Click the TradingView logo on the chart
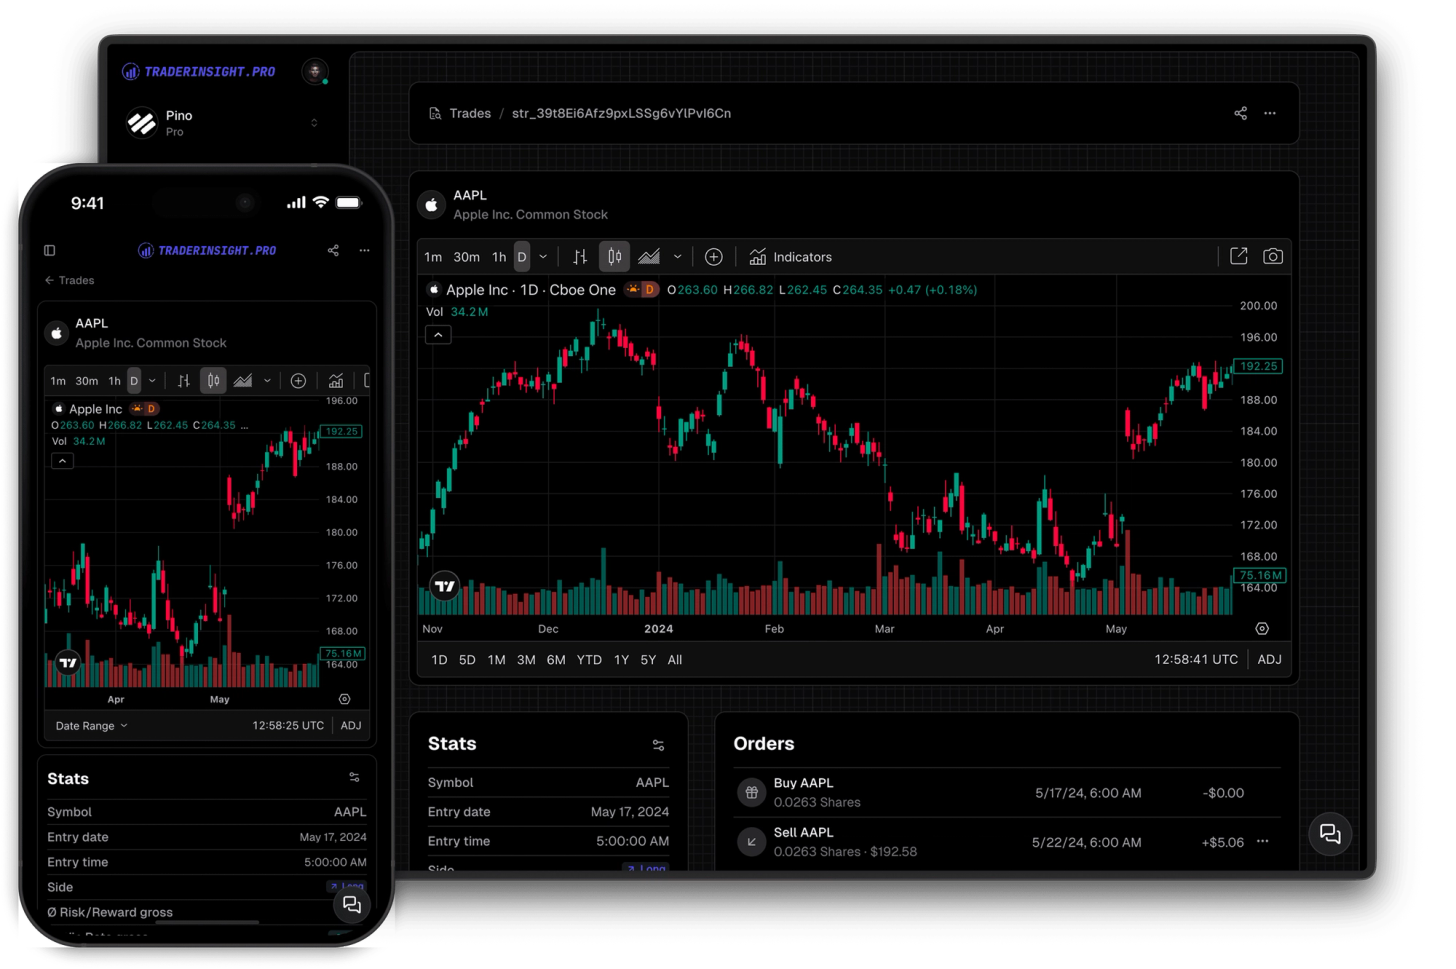This screenshot has width=1456, height=969. (x=444, y=585)
